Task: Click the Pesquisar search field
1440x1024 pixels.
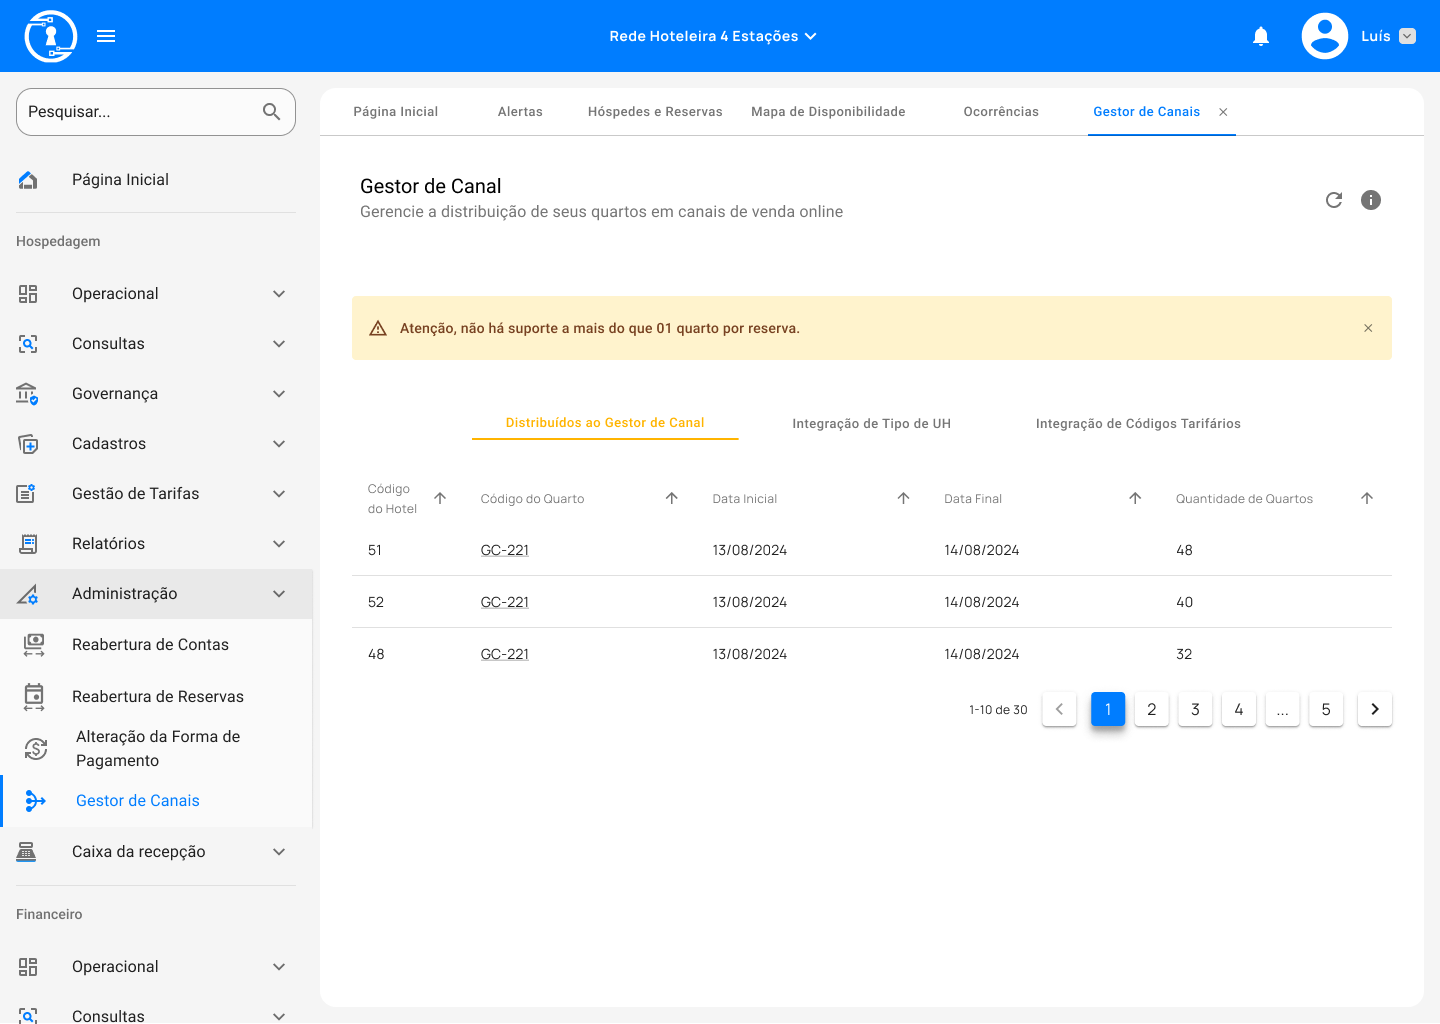Action: tap(140, 112)
